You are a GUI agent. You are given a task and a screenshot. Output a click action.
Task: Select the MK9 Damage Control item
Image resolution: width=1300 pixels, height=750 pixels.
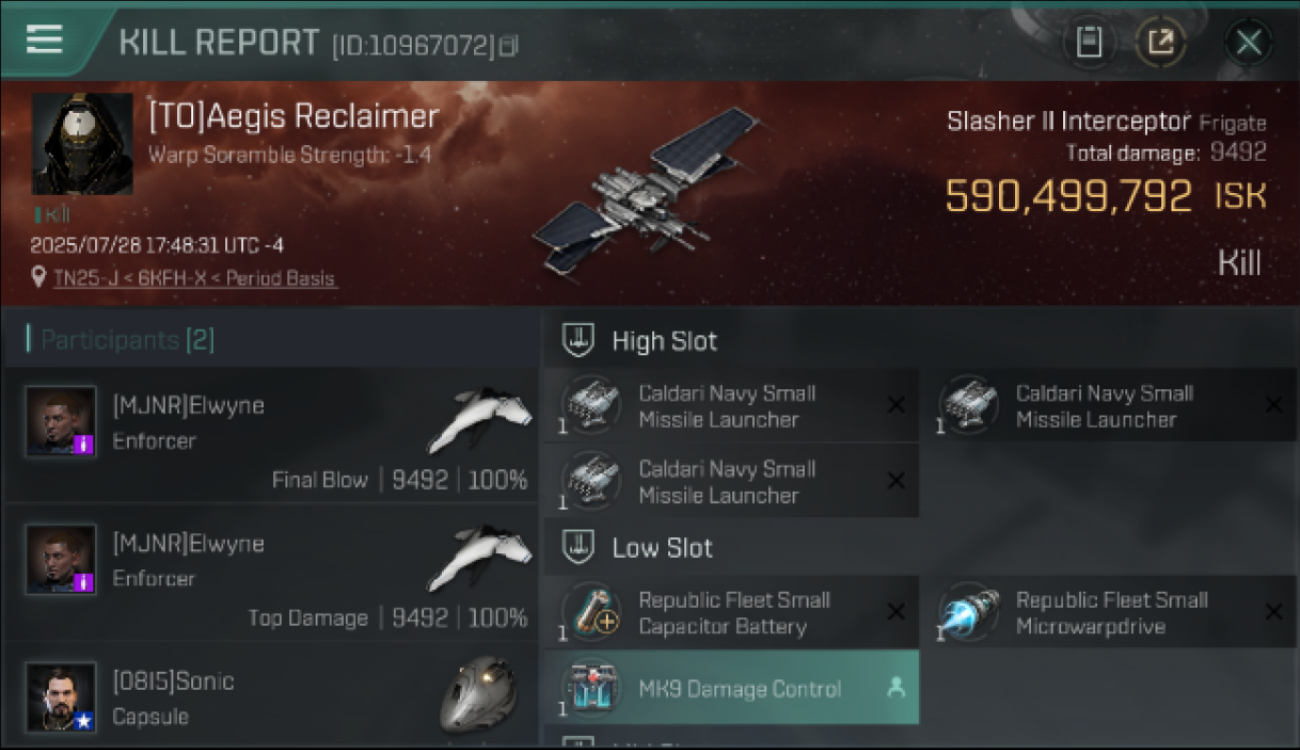(x=731, y=688)
